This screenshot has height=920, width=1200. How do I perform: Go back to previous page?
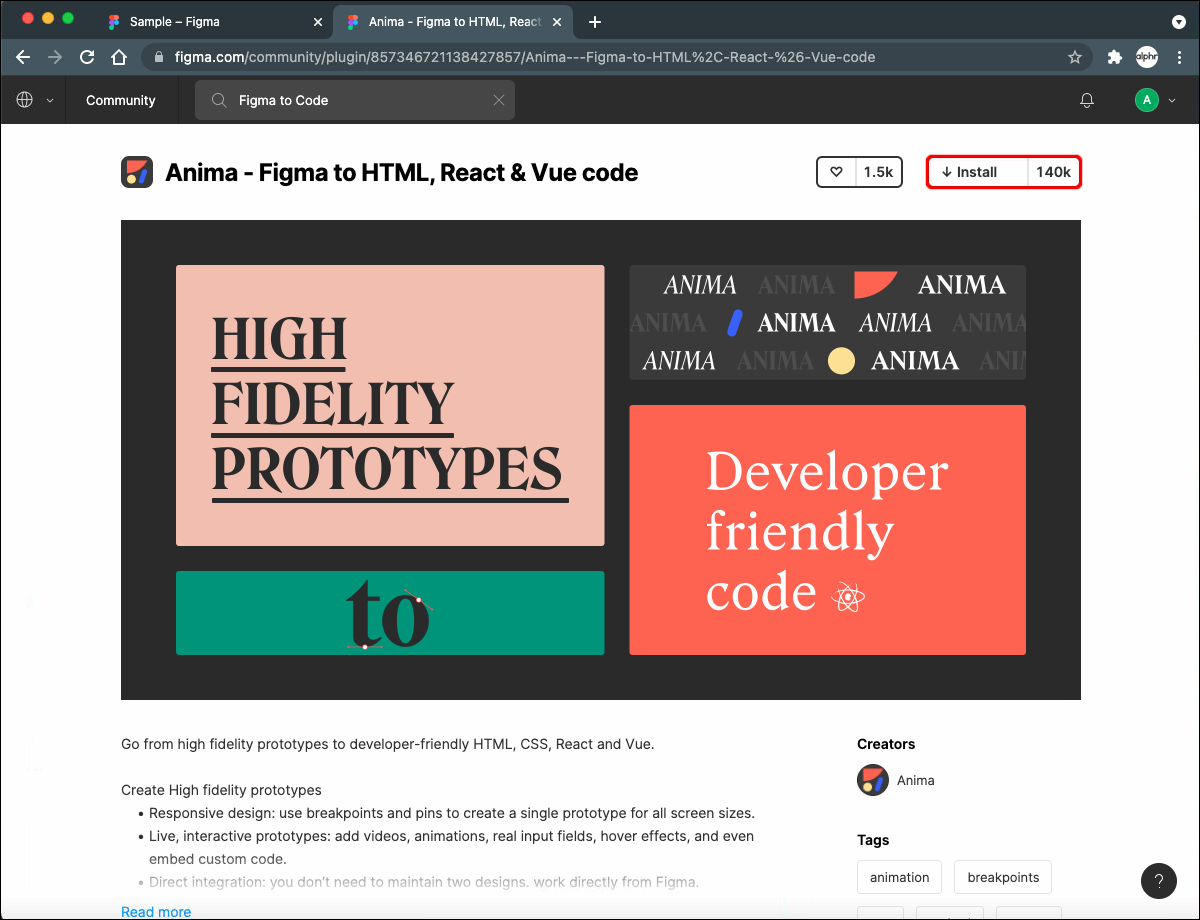click(x=23, y=57)
